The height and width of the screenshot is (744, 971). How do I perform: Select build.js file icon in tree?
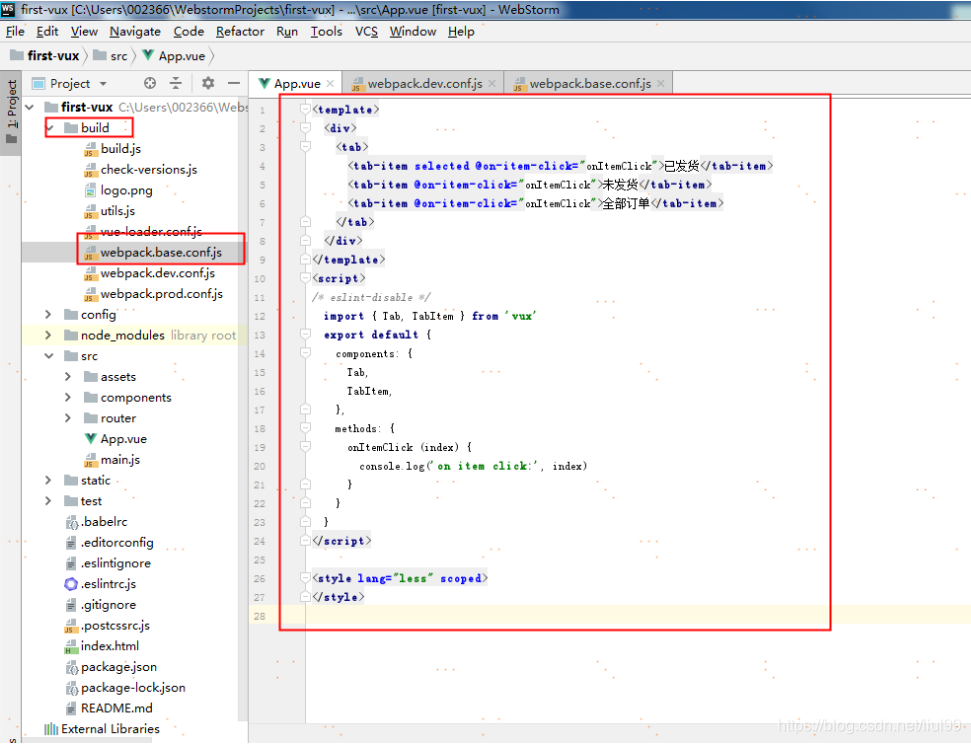click(90, 149)
